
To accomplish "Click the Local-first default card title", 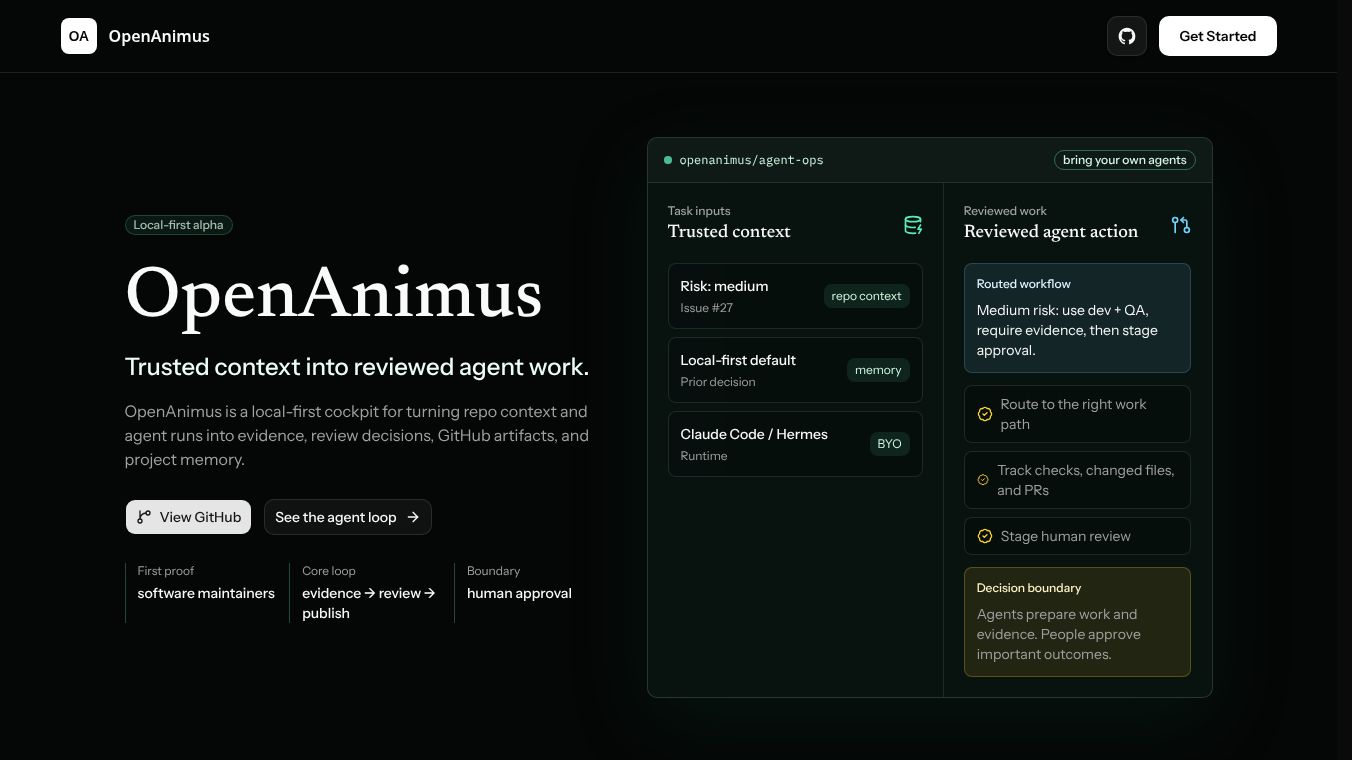I will point(738,360).
